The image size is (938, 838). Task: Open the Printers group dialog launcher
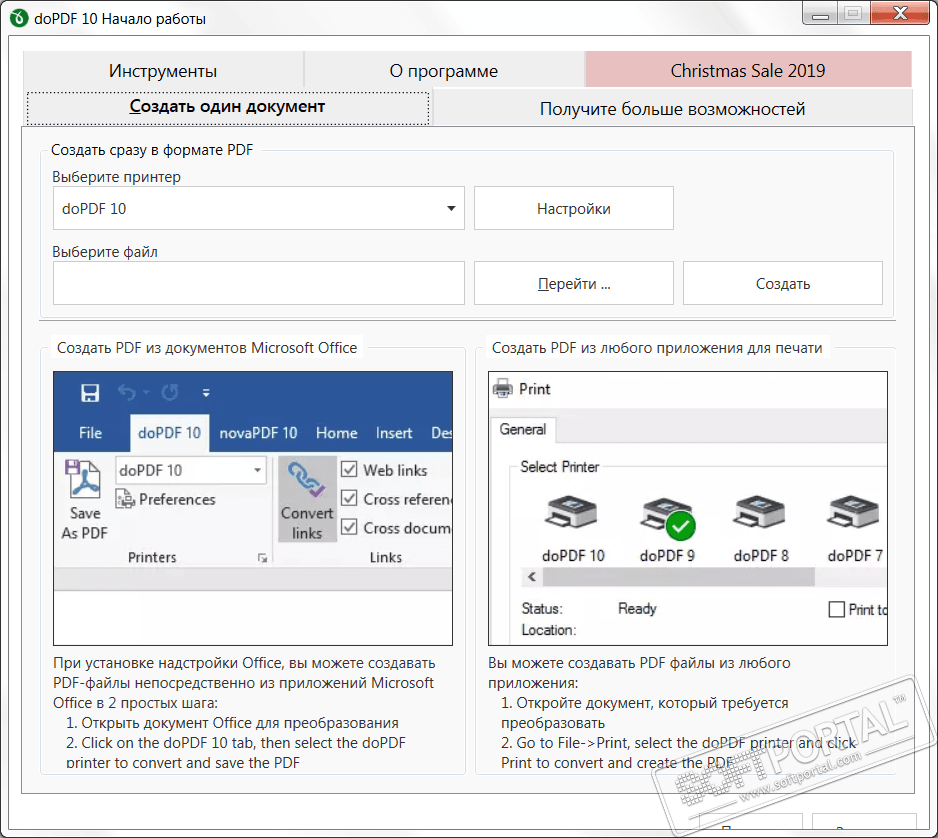(x=262, y=558)
